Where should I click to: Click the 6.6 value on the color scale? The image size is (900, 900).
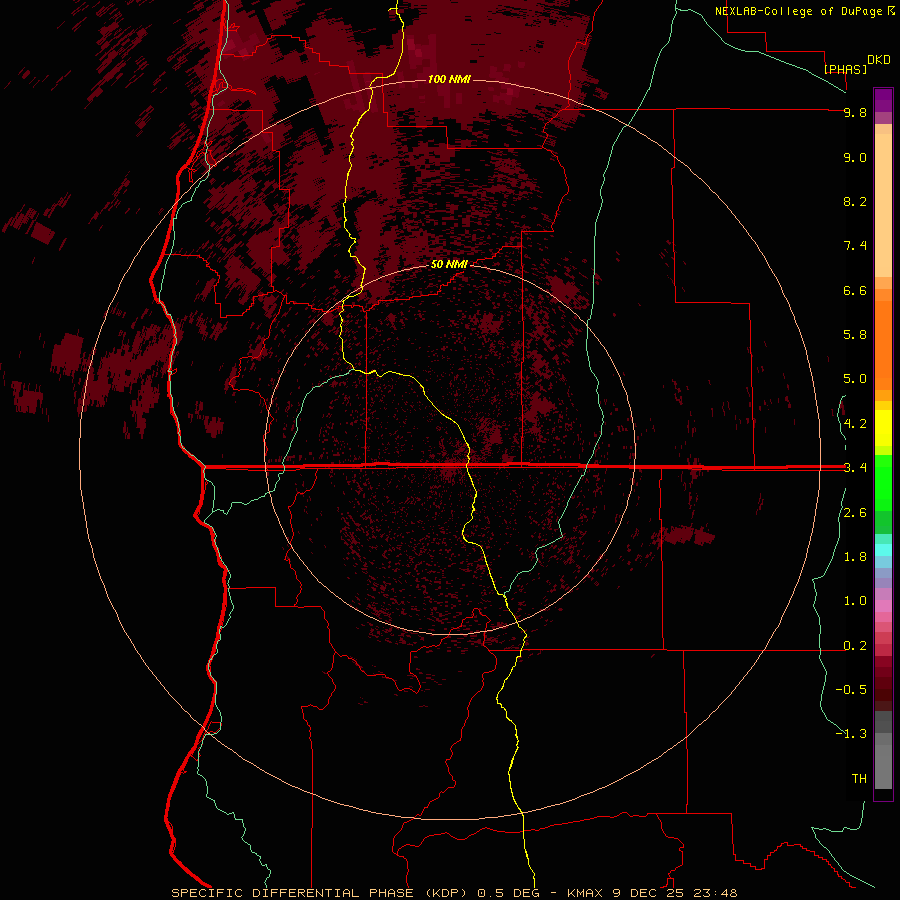855,290
